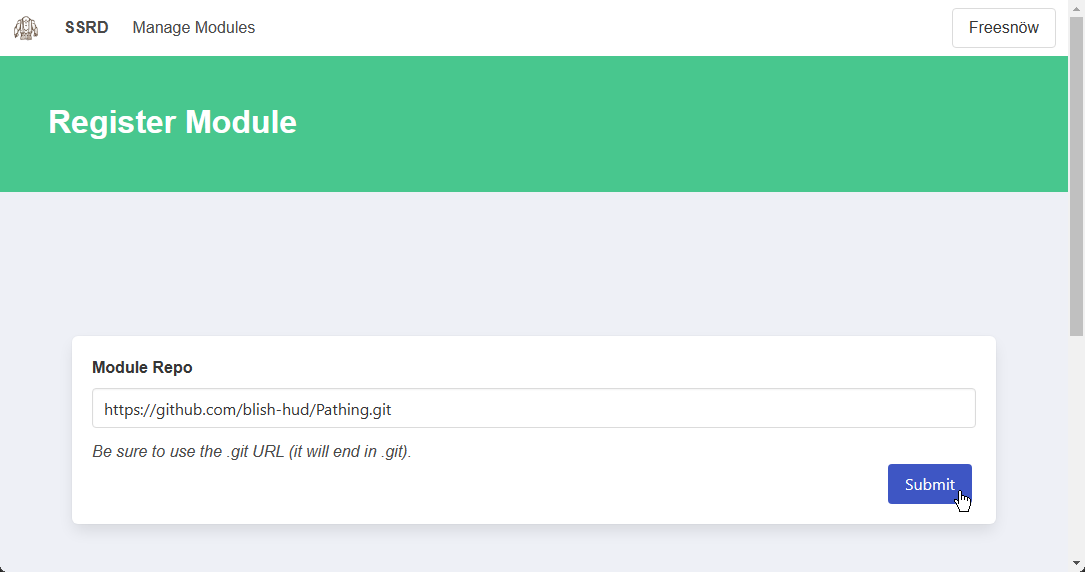Click the .git URL hint text
Screen dimensions: 1085x572
tap(252, 452)
